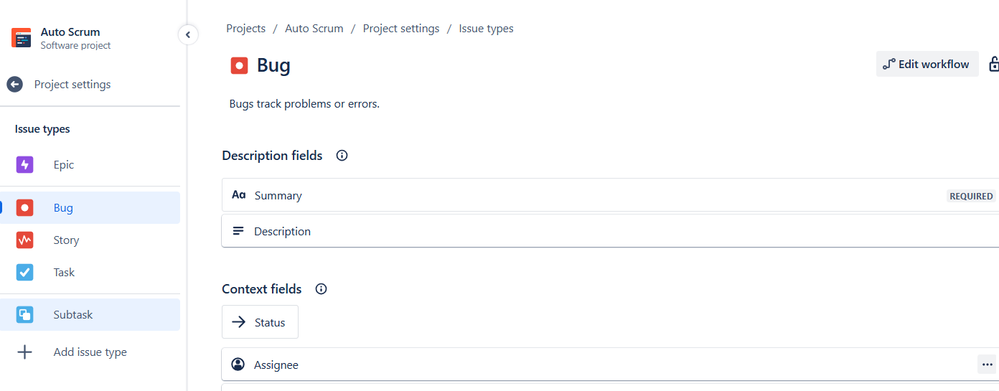Click the Story issue type icon
This screenshot has width=999, height=391.
[25, 240]
